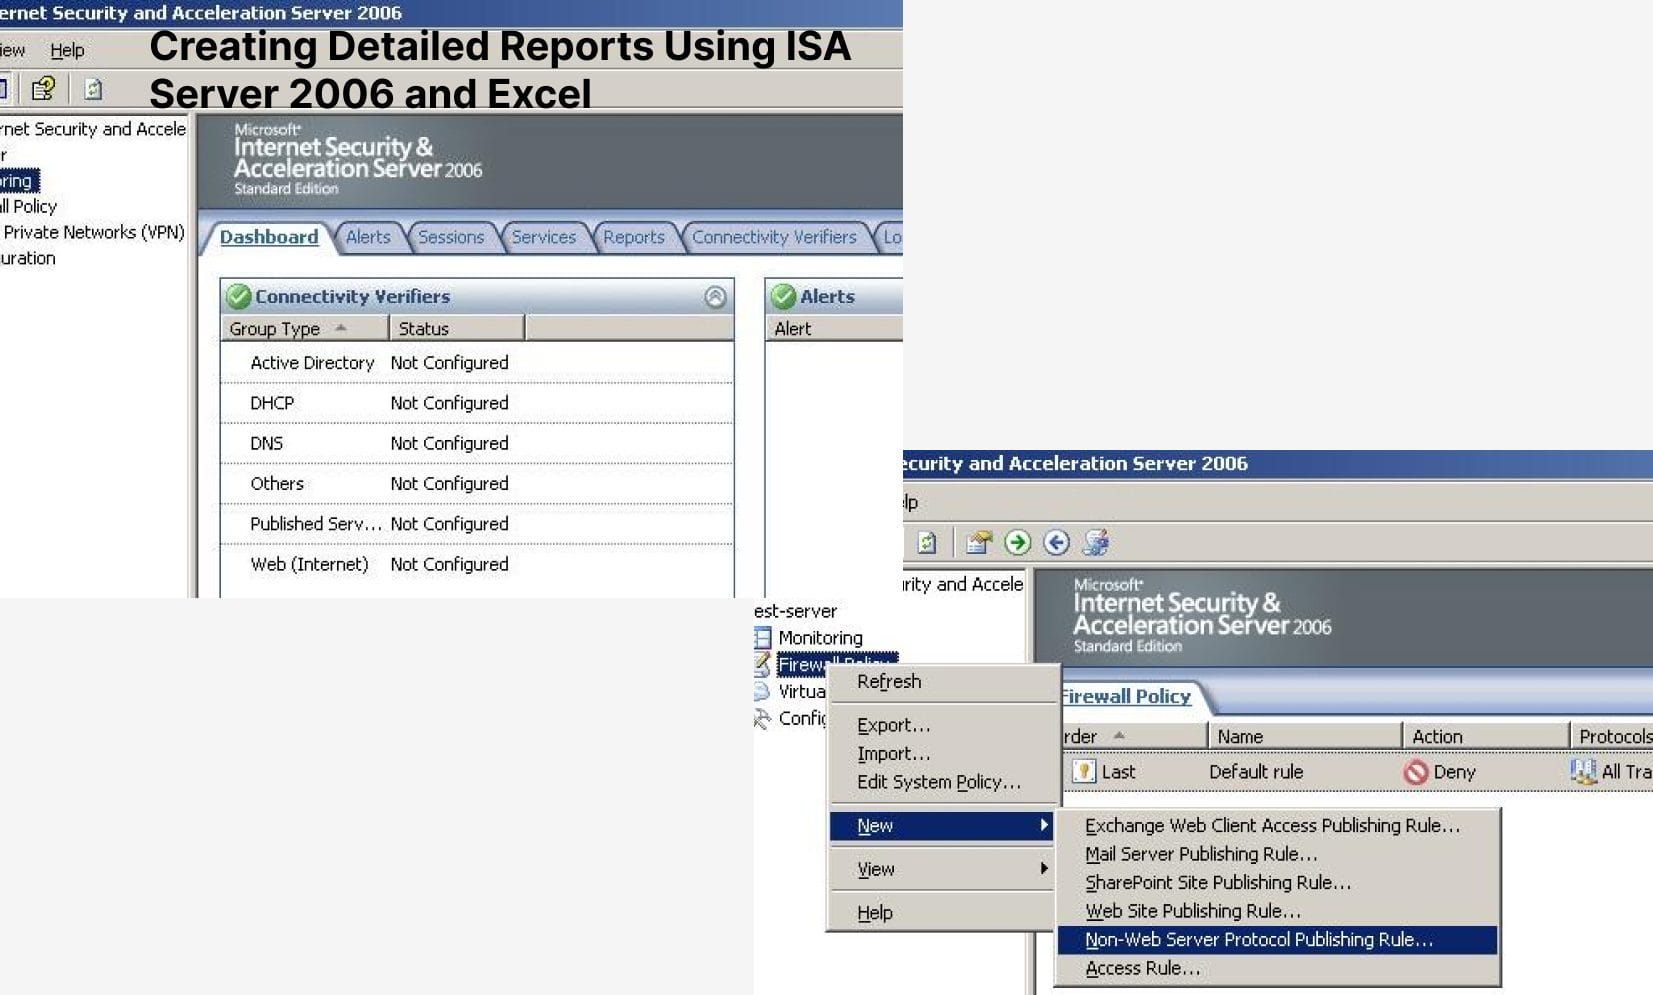This screenshot has width=1653, height=995.
Task: Click the red Deny action icon
Action: click(x=1415, y=772)
